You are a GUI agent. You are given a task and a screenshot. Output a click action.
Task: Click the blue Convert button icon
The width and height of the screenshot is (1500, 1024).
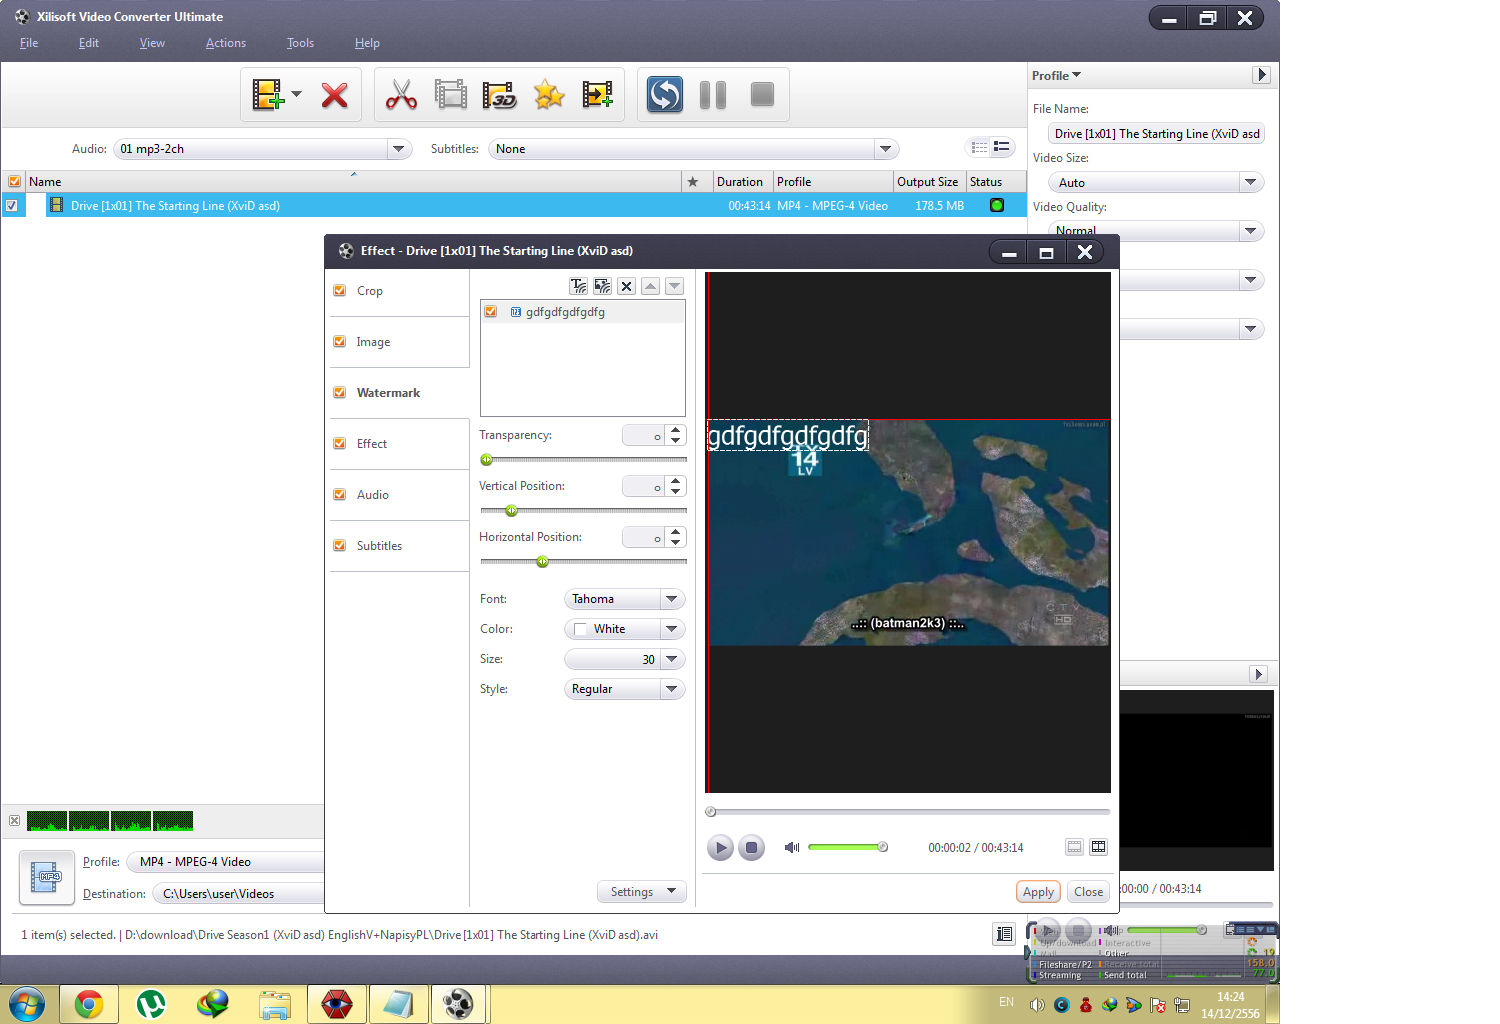point(664,95)
